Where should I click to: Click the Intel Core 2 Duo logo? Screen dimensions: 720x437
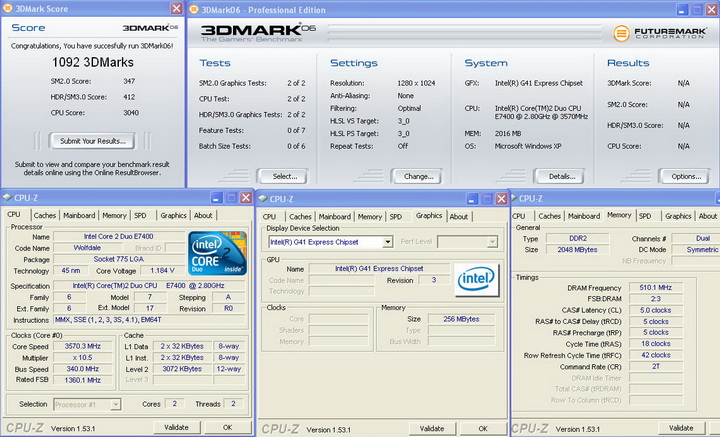(x=217, y=253)
